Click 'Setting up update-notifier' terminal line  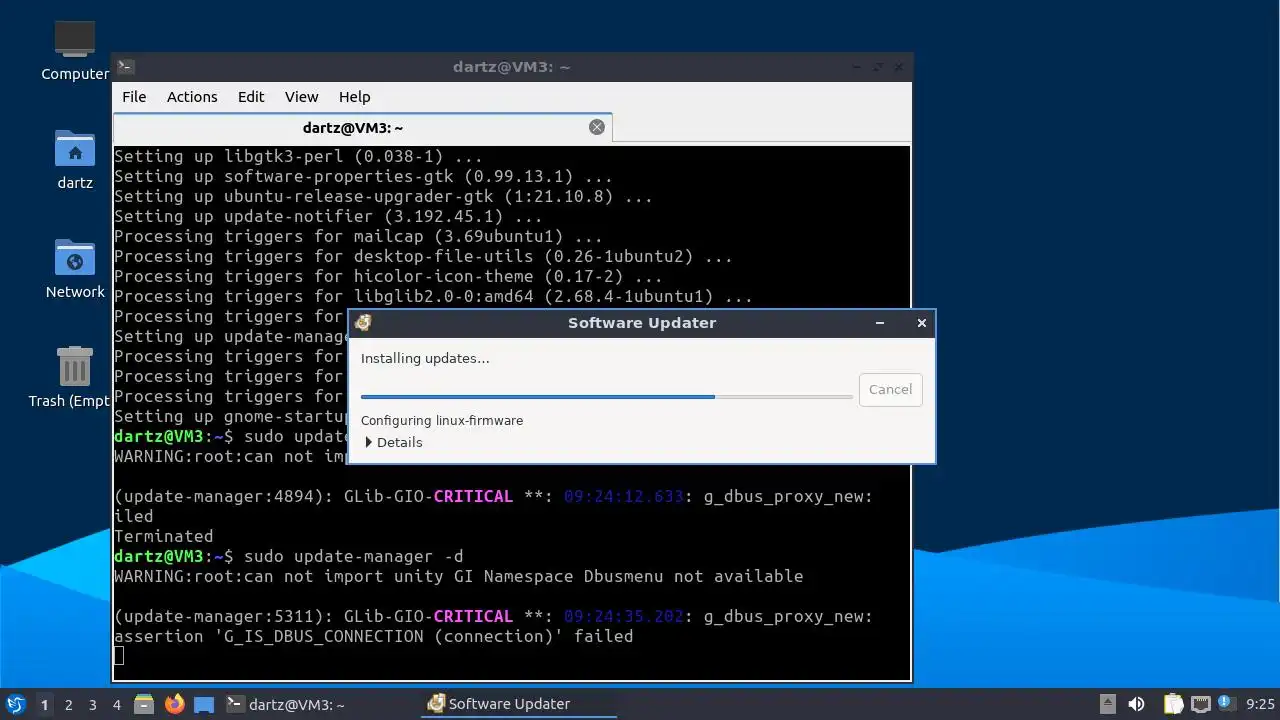(x=328, y=216)
